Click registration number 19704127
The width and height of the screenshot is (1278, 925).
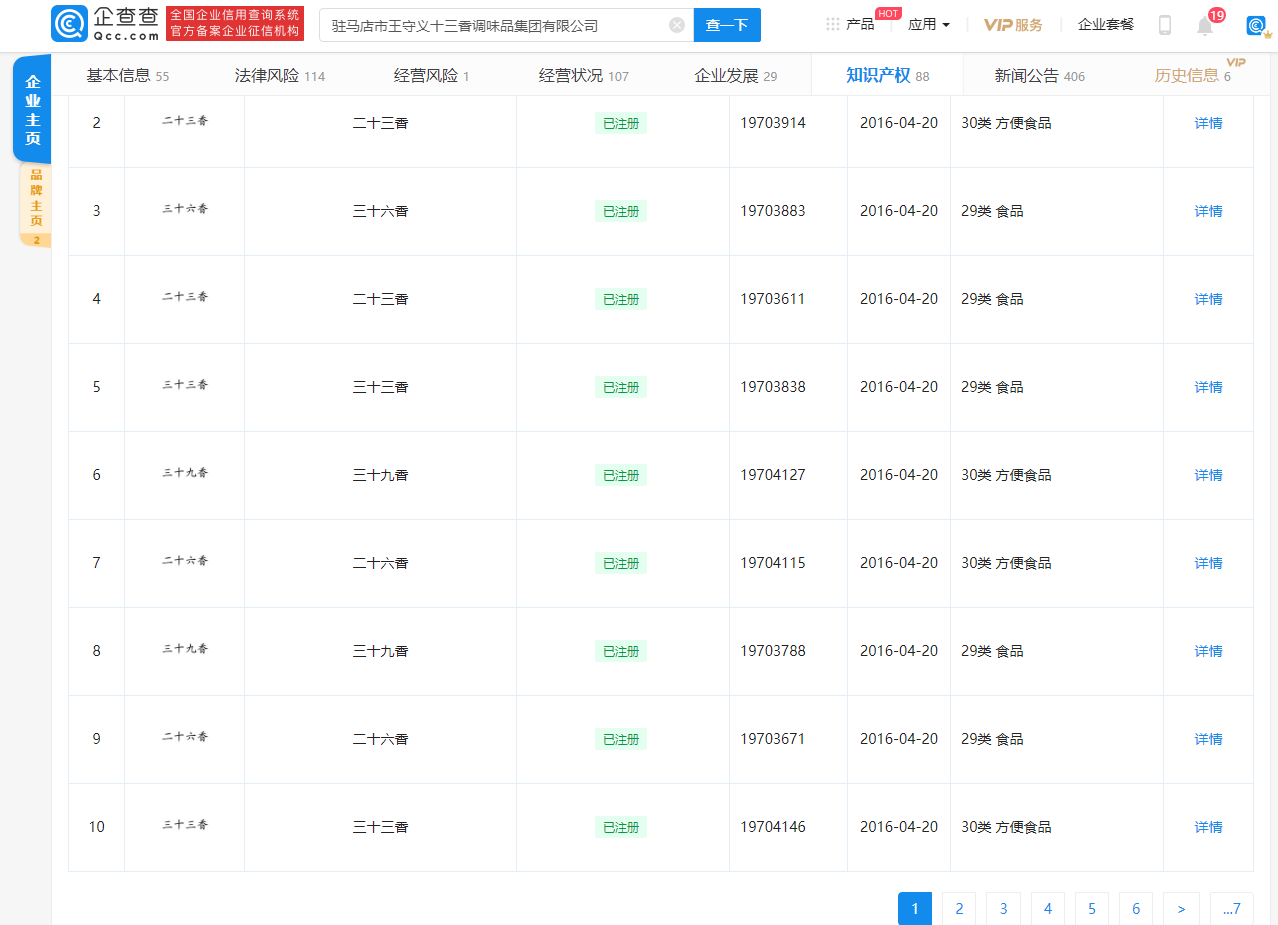[772, 475]
